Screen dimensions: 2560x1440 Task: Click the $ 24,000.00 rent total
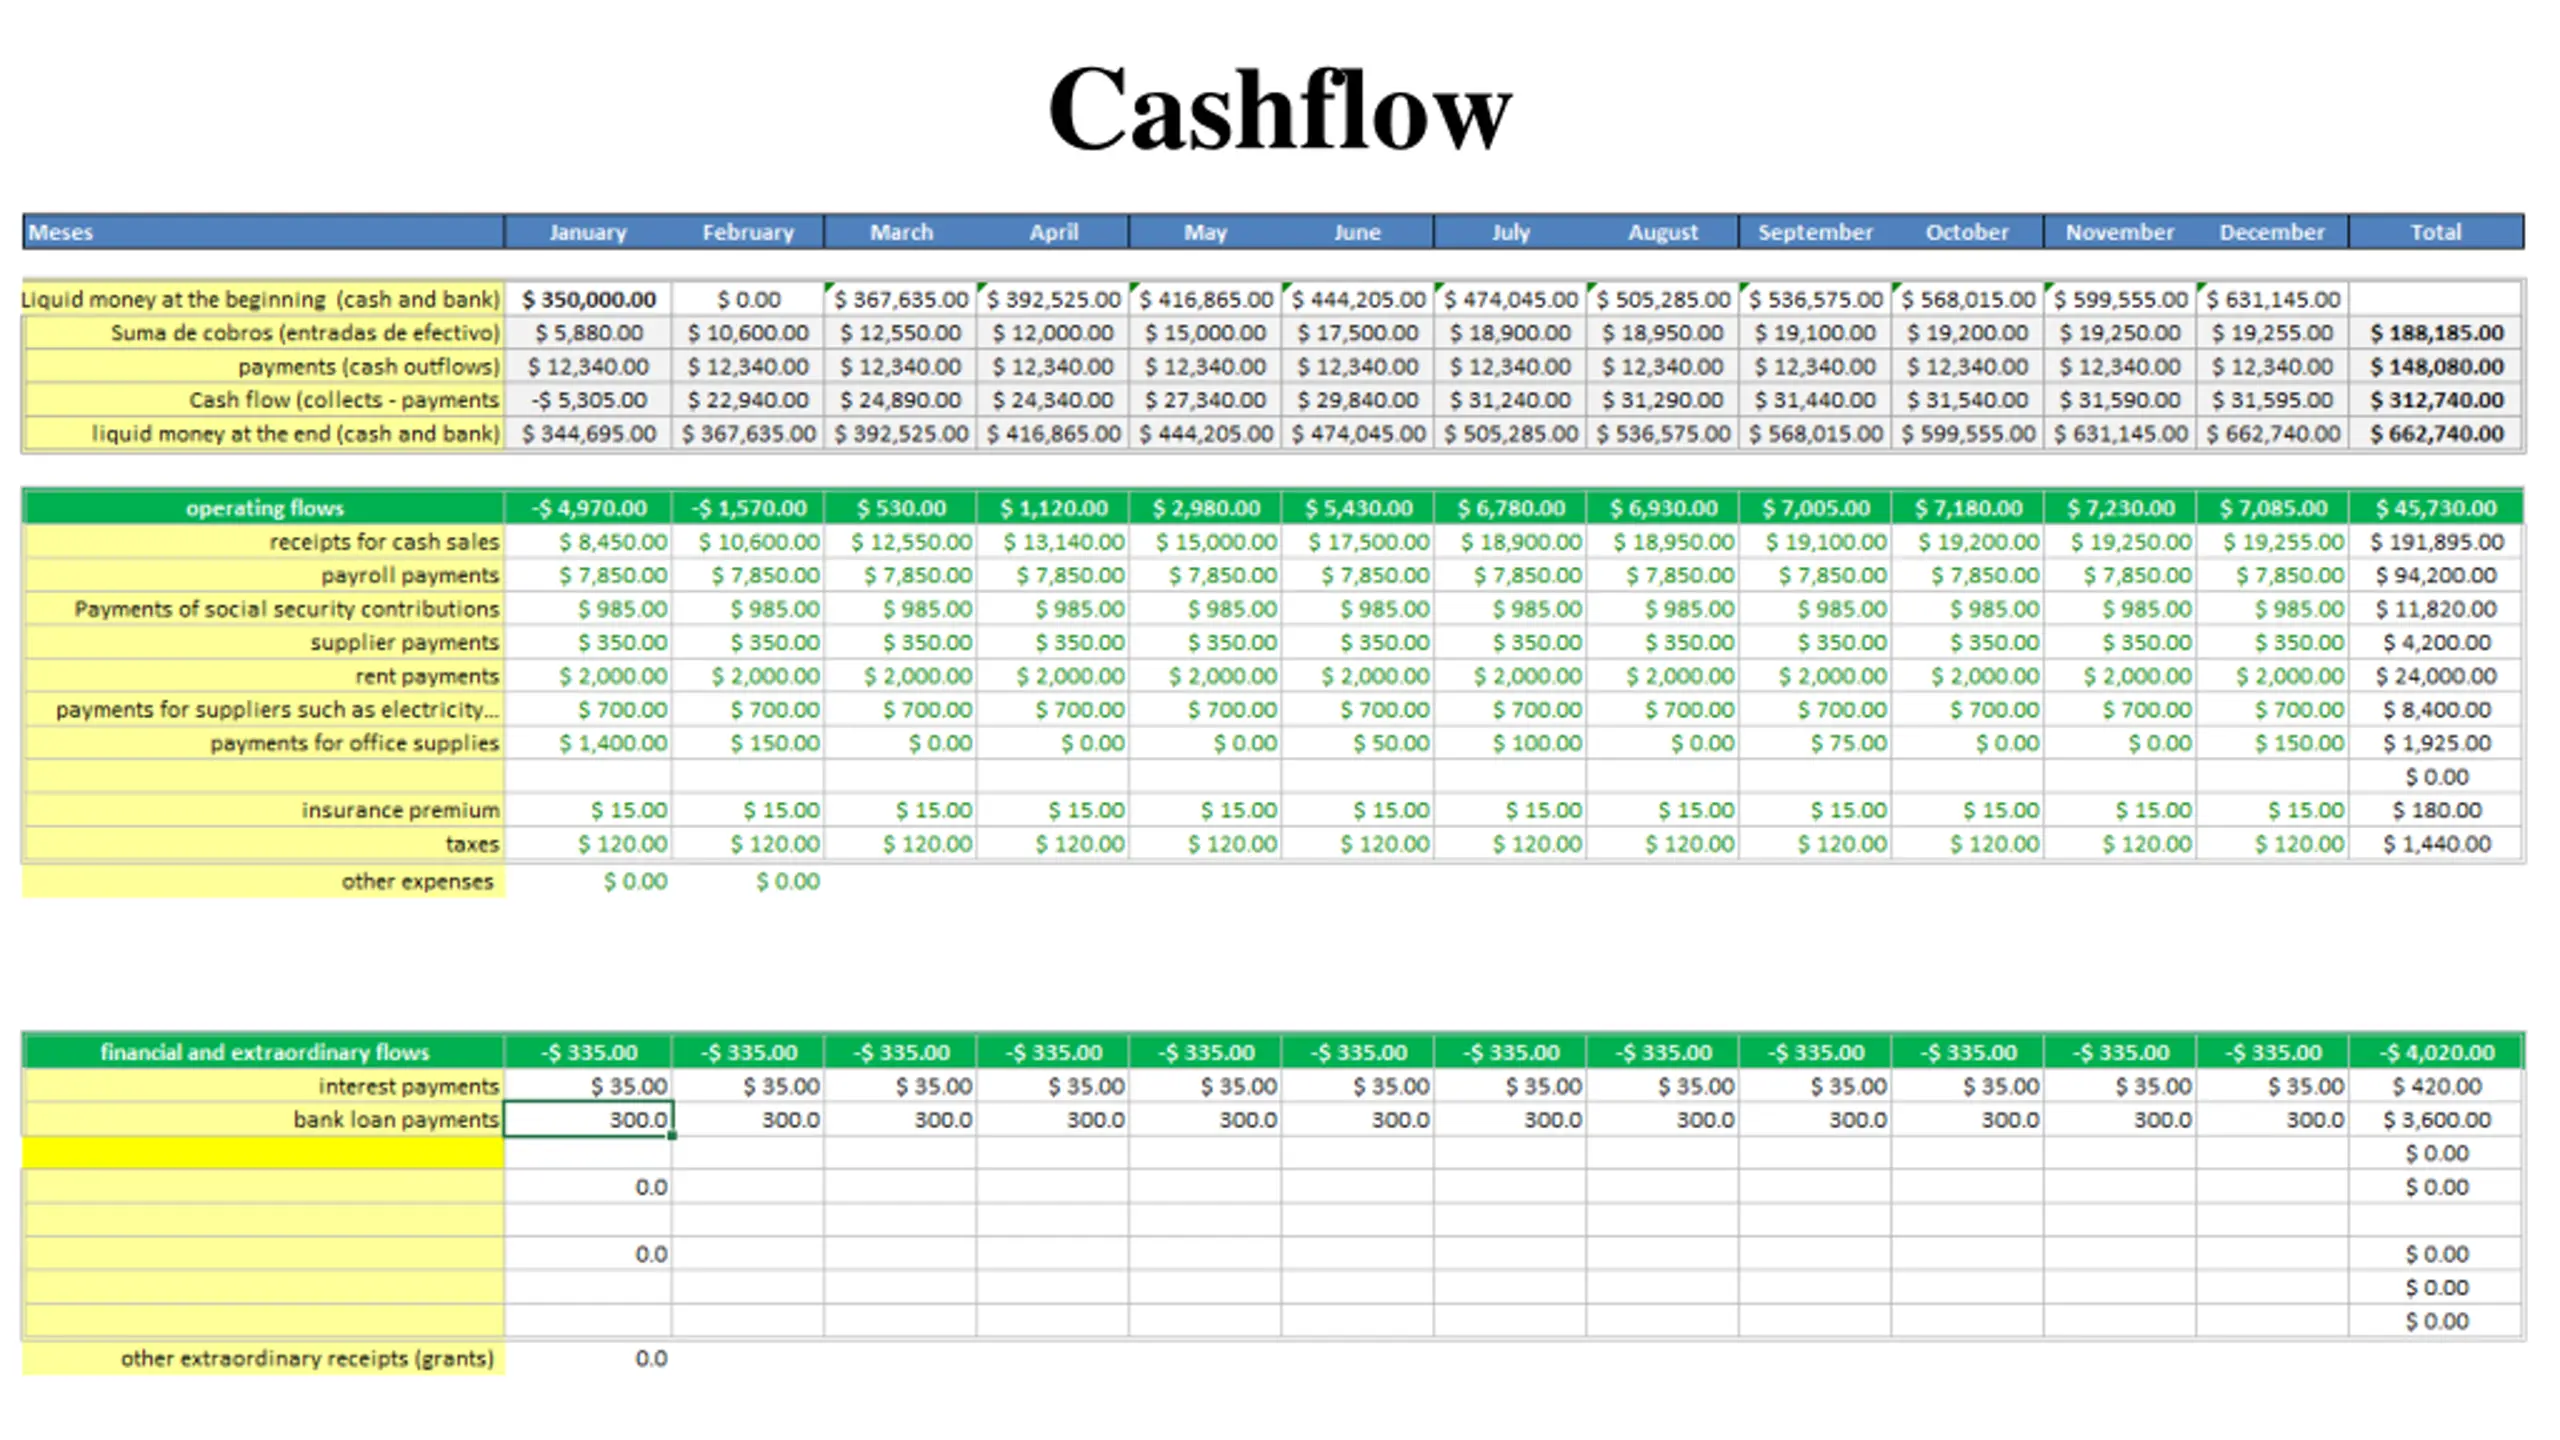(2436, 676)
